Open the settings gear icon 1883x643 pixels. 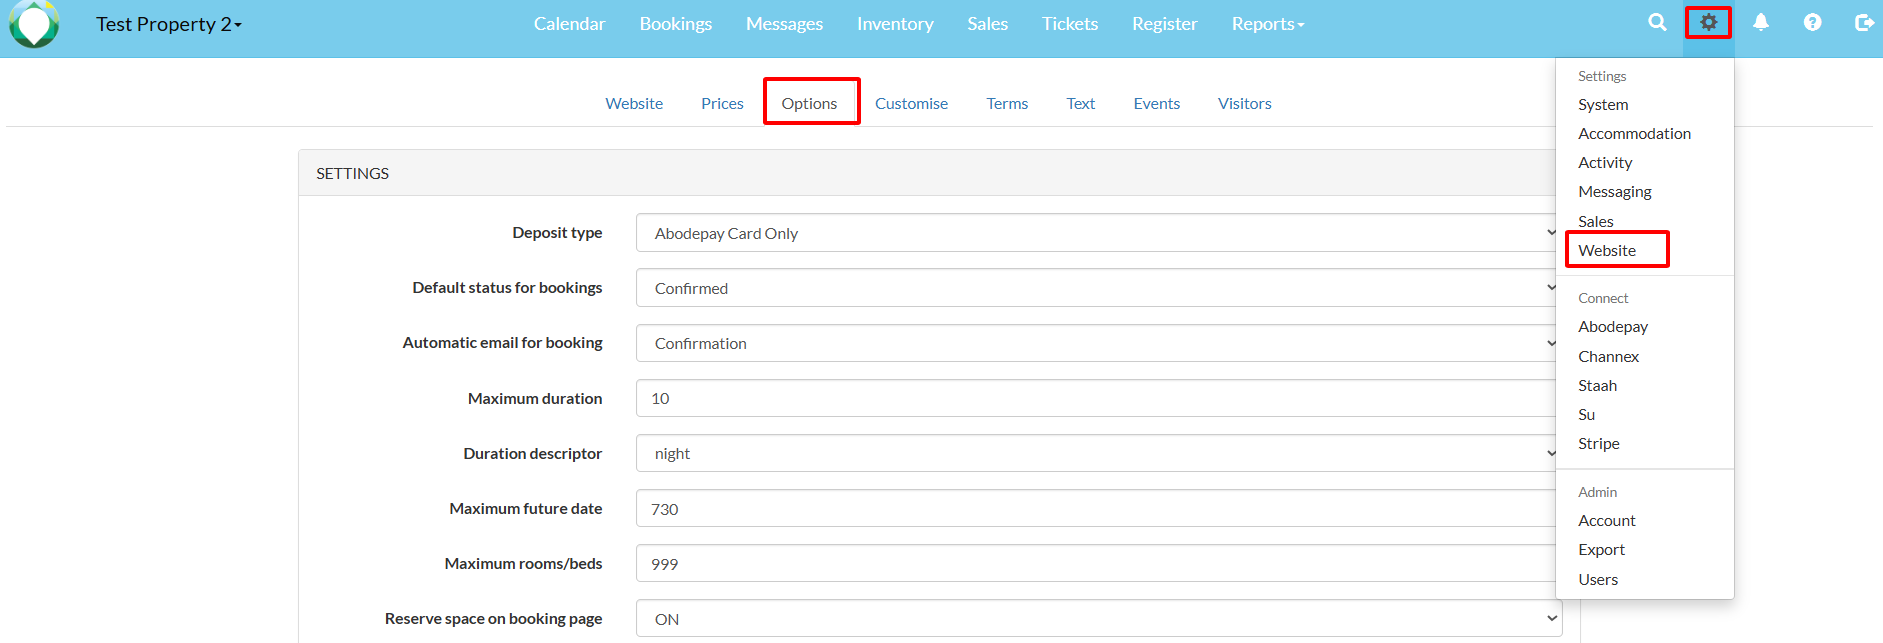tap(1708, 22)
